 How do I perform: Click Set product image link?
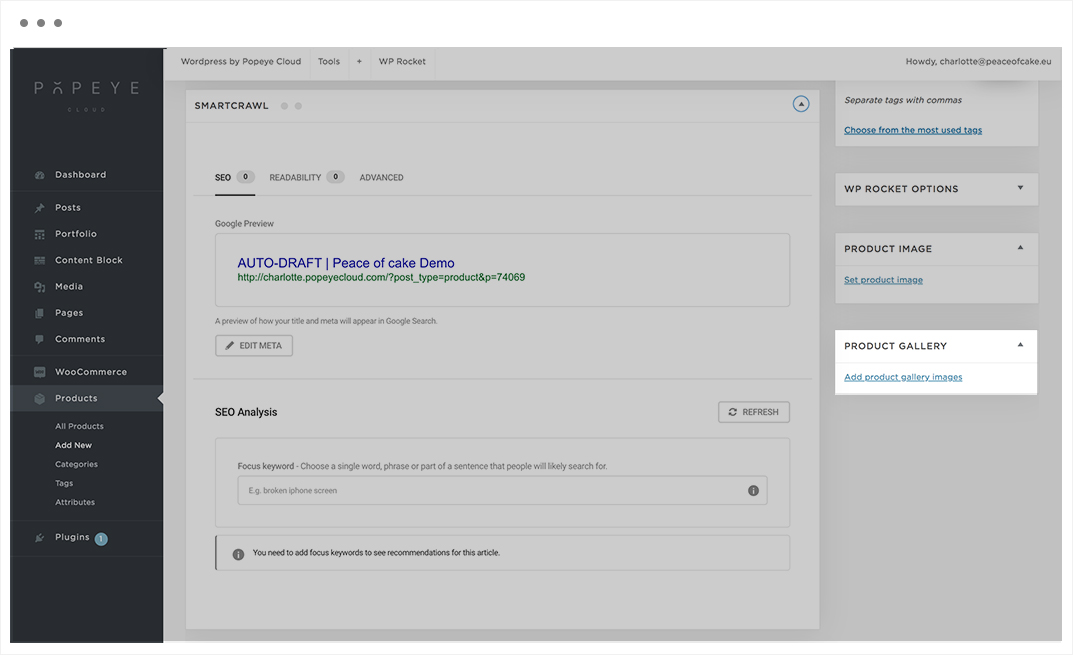coord(883,280)
